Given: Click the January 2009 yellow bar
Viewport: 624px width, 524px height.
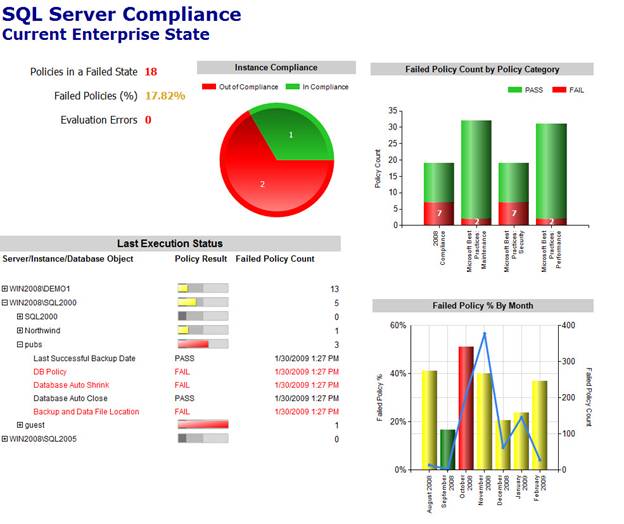Looking at the screenshot, I should coord(521,441).
